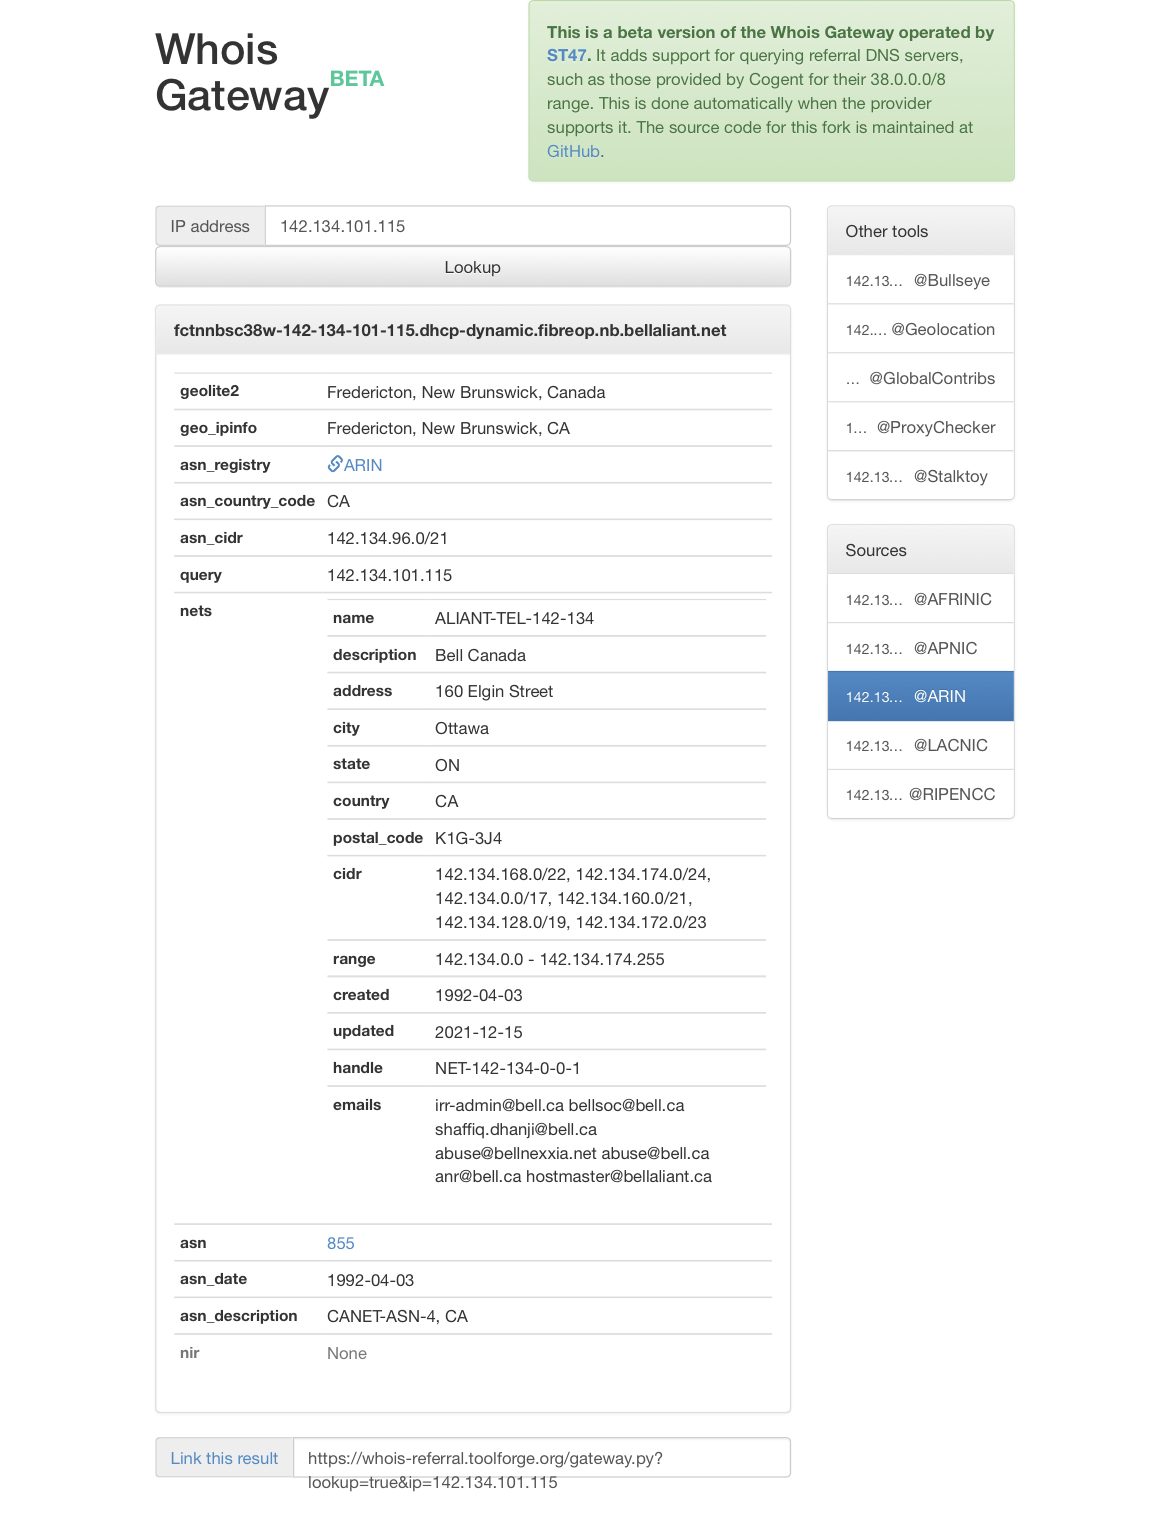The width and height of the screenshot is (1170, 1517).
Task: Click the Sources panel heading
Action: click(x=921, y=550)
